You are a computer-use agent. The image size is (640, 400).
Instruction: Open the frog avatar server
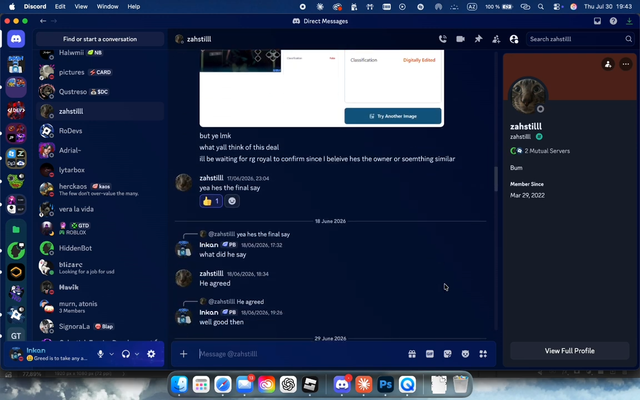click(x=16, y=181)
